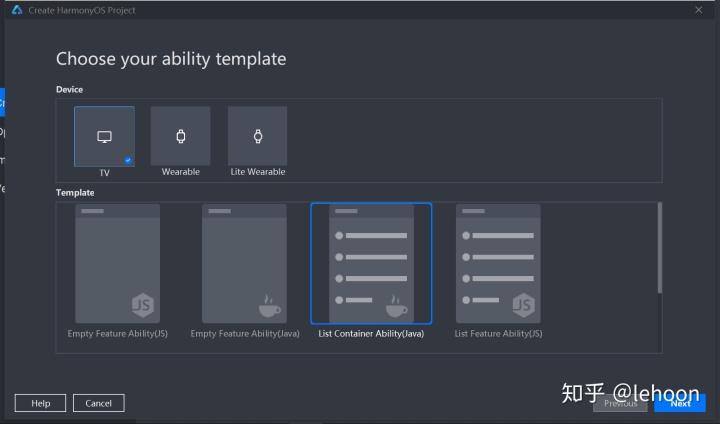
Task: Click the Empty Feature Ability(JS) caption
Action: 118,334
